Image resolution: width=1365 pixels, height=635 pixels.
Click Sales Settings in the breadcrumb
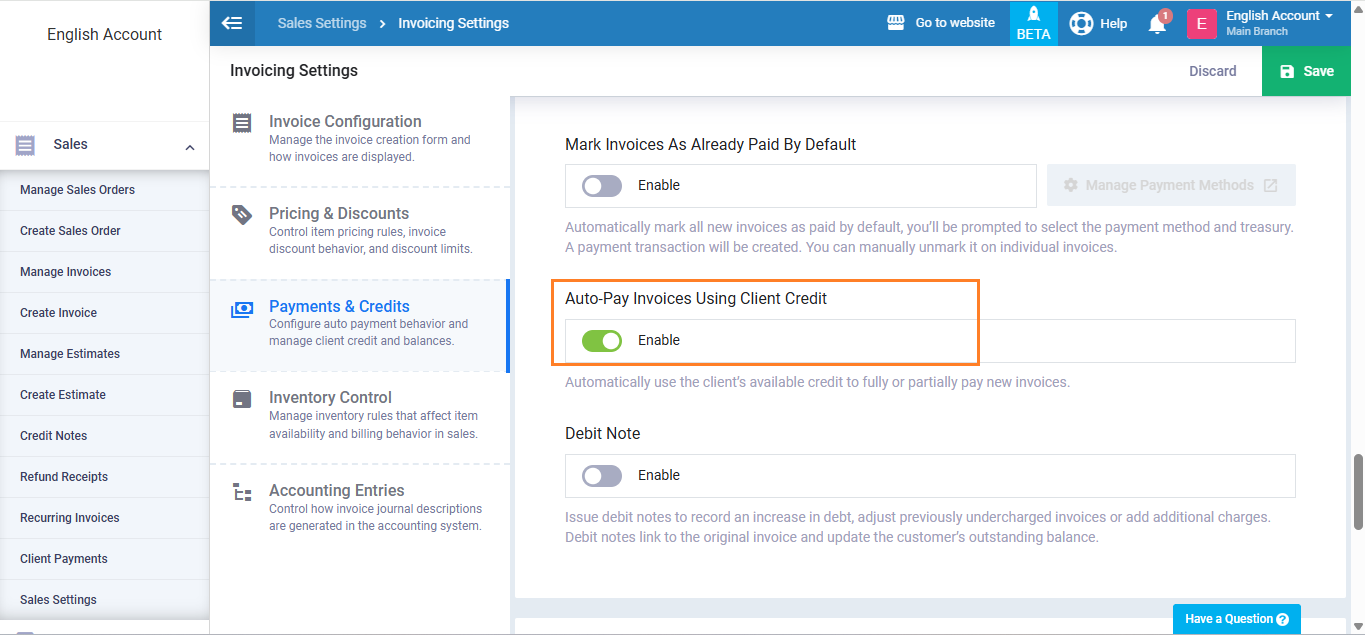pyautogui.click(x=321, y=23)
